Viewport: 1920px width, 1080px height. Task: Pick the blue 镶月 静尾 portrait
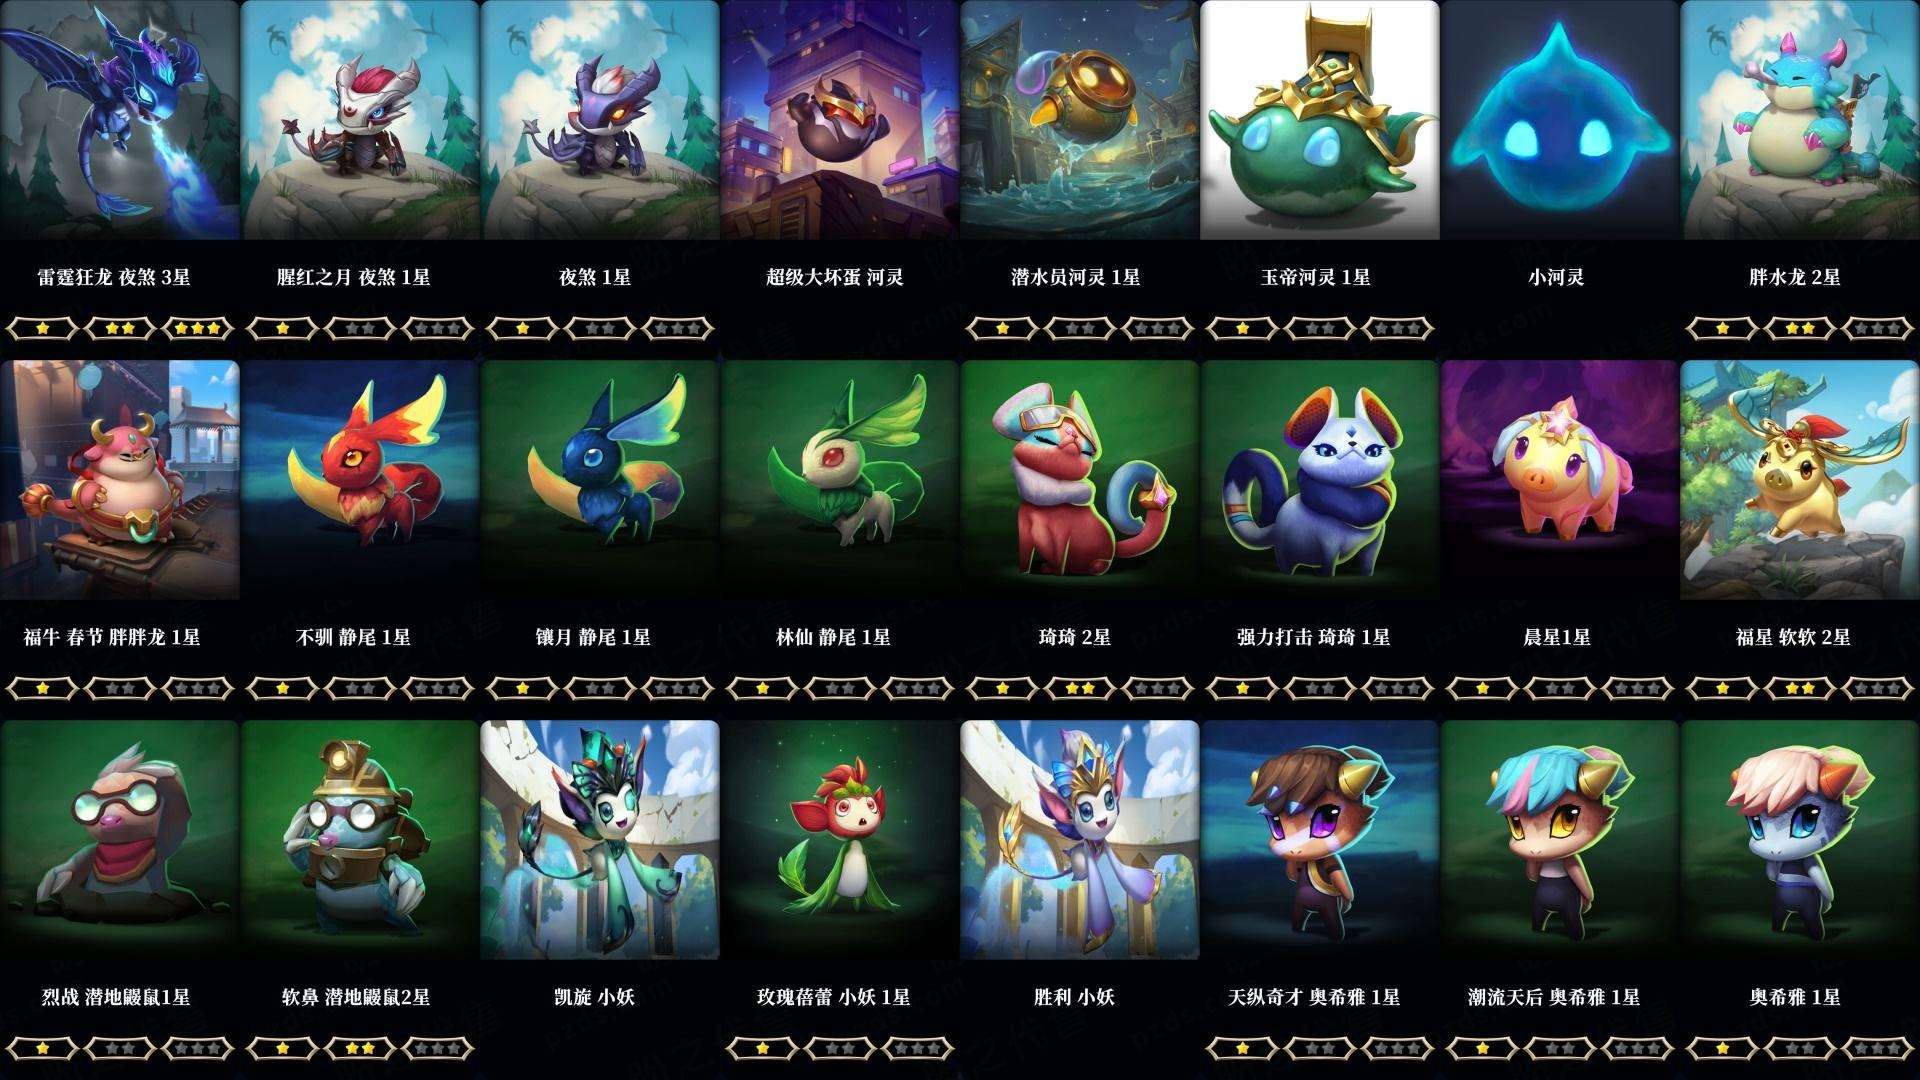tap(600, 480)
